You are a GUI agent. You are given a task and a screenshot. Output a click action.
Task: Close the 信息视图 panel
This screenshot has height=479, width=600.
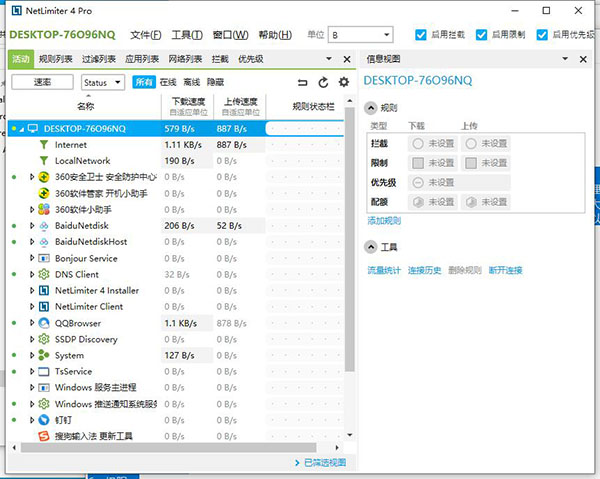click(x=583, y=59)
